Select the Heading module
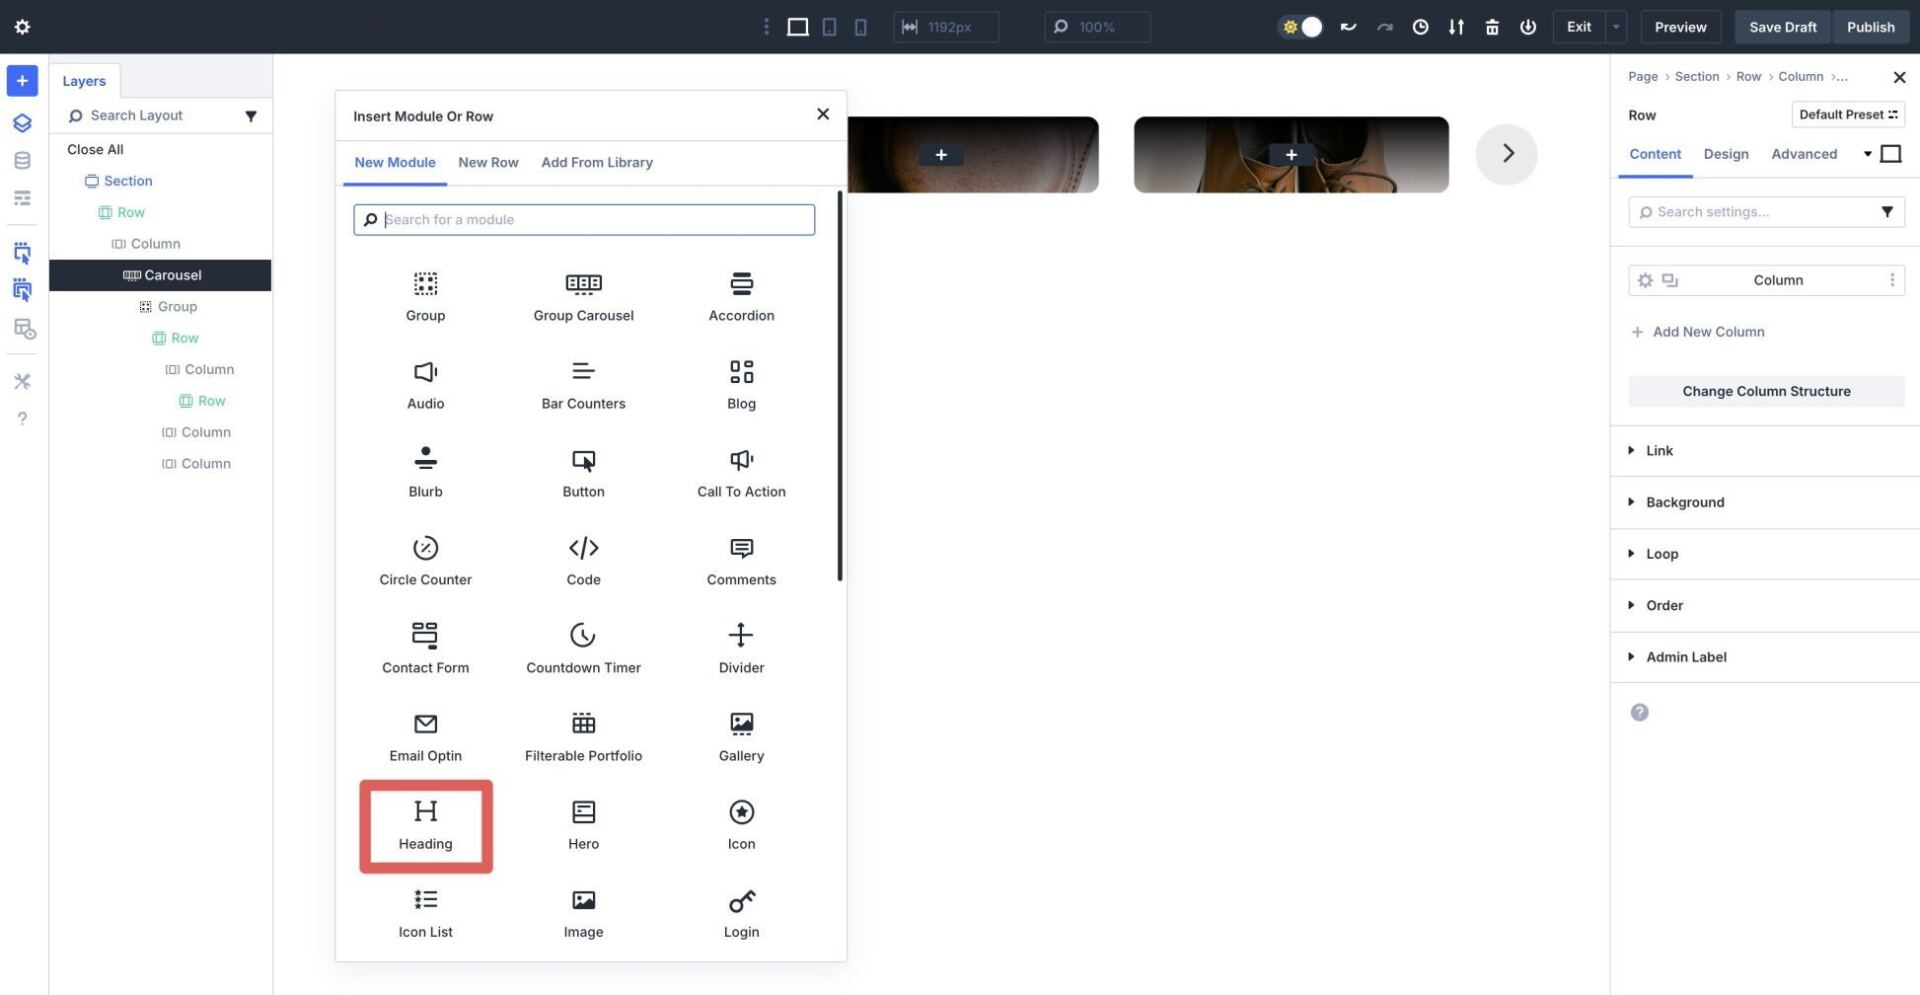The image size is (1920, 995). [x=425, y=825]
